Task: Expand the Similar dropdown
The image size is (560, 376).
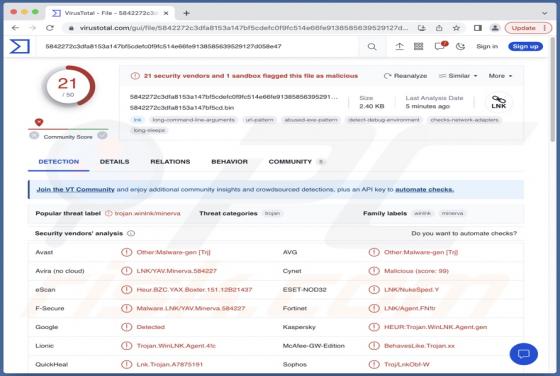Action: (x=458, y=76)
